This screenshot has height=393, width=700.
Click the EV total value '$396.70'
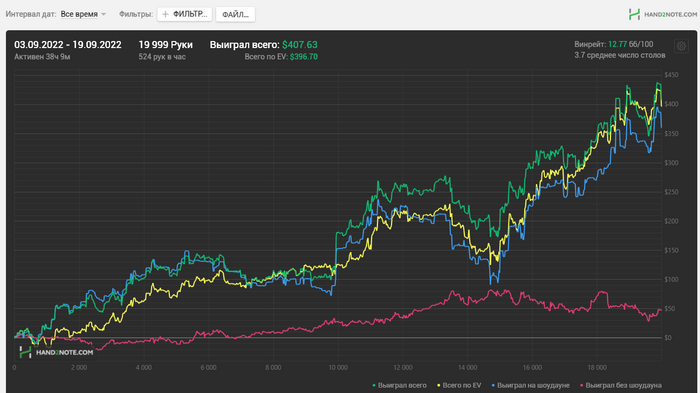click(x=304, y=57)
